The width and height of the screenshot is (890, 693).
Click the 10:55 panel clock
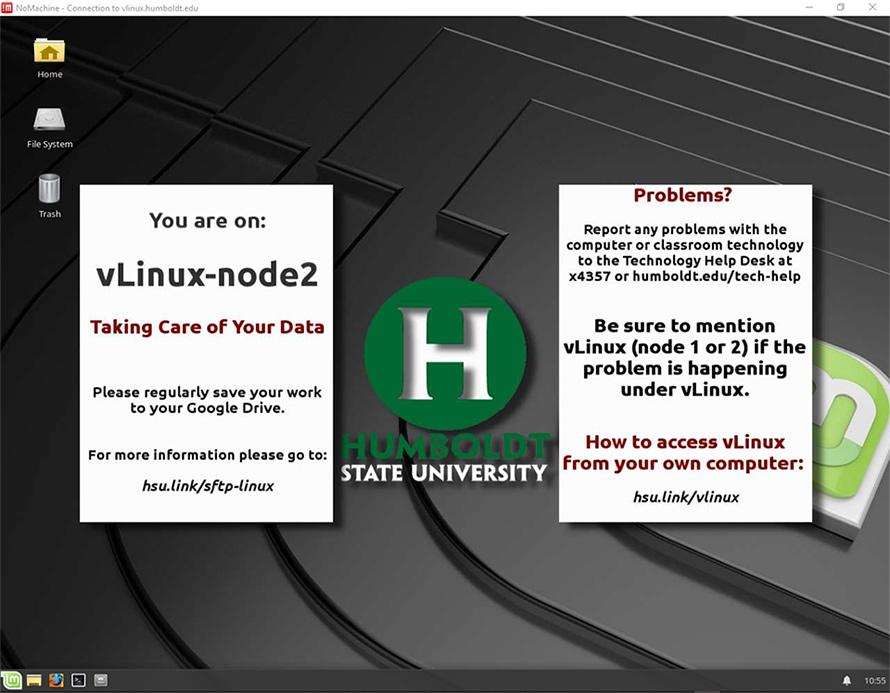click(x=875, y=681)
